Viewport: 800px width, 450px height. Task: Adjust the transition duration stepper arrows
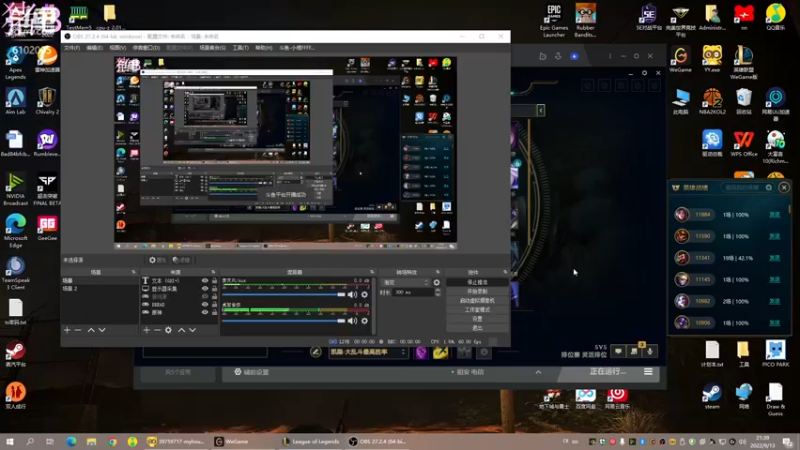438,292
